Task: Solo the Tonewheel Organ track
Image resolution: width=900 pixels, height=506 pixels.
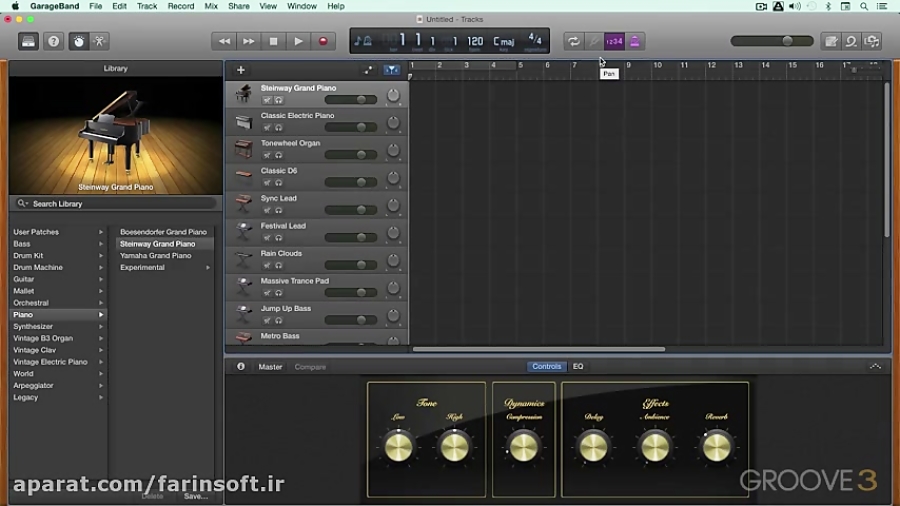Action: pyautogui.click(x=278, y=155)
